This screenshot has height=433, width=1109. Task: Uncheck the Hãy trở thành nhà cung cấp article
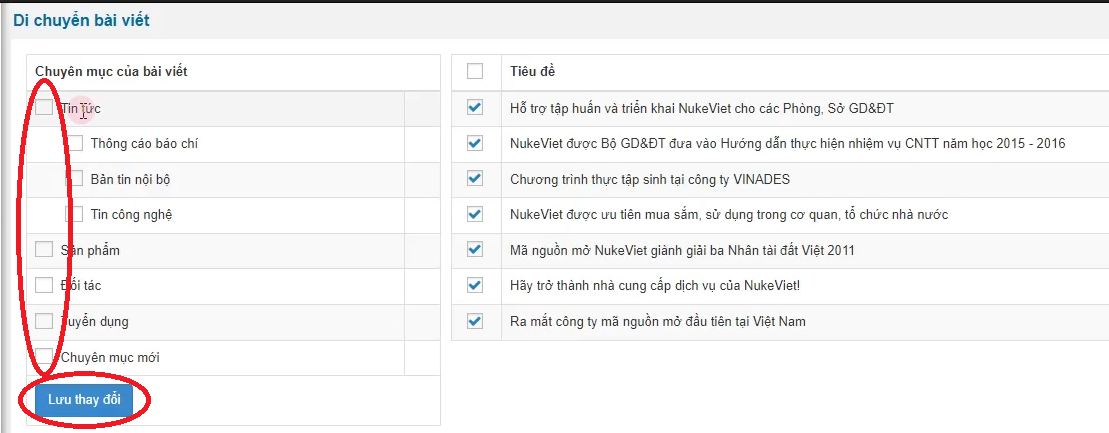tap(475, 285)
